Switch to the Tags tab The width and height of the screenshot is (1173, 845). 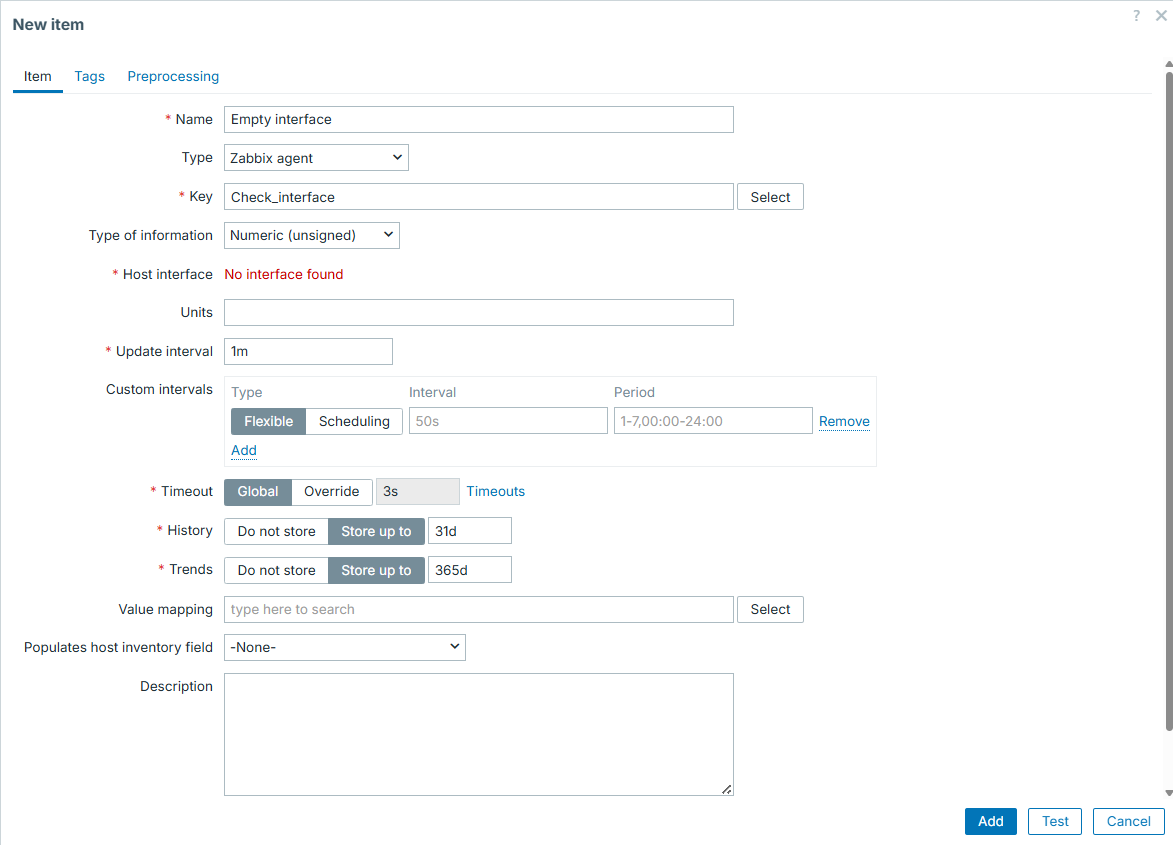(89, 76)
